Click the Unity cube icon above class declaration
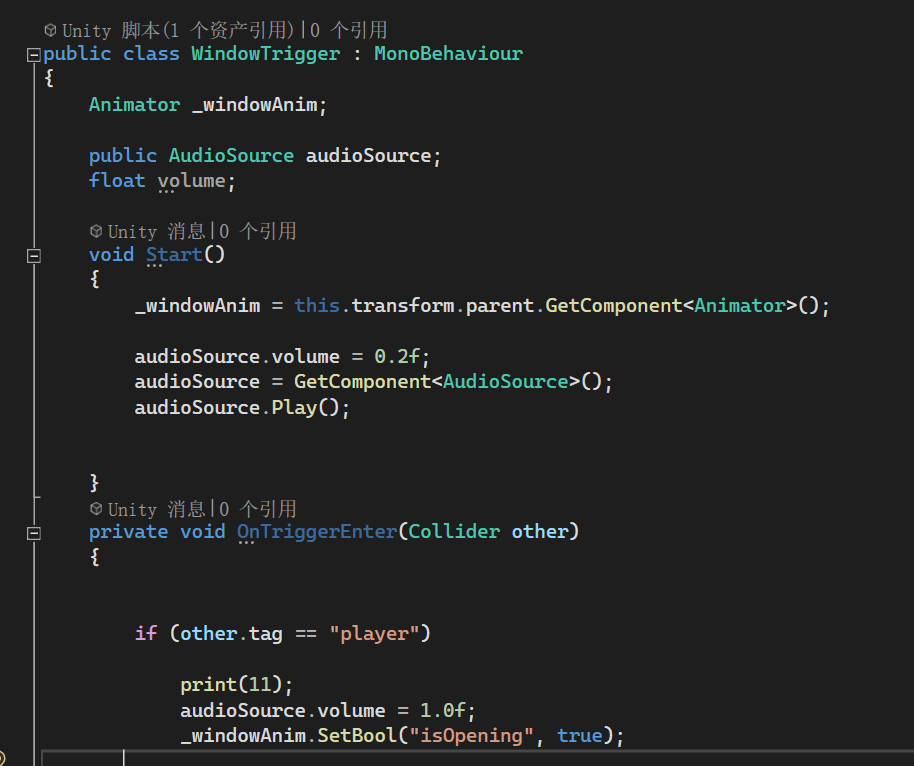Screen dimensions: 914x766 click(51, 30)
